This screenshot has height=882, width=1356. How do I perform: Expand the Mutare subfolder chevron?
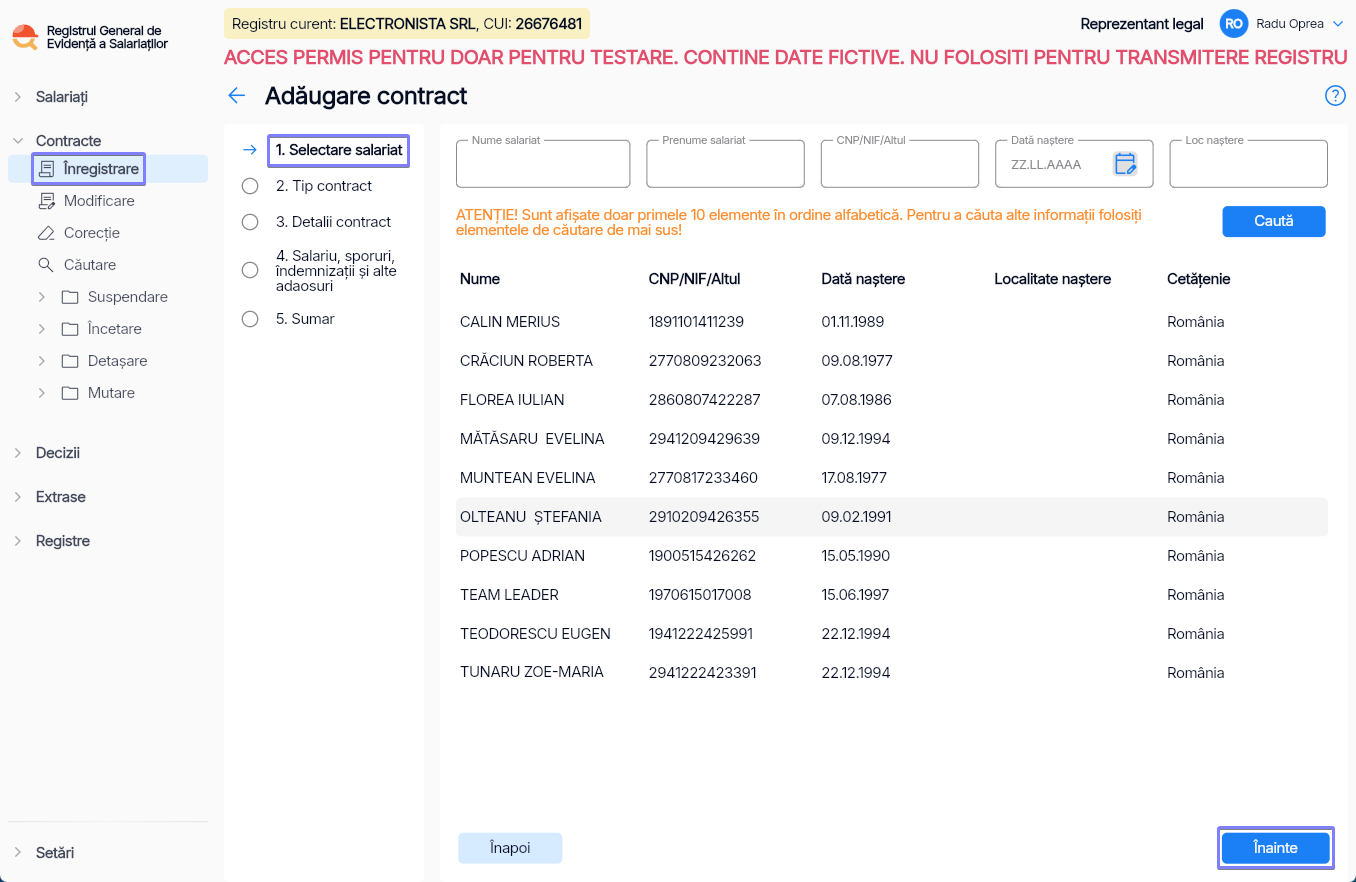42,393
